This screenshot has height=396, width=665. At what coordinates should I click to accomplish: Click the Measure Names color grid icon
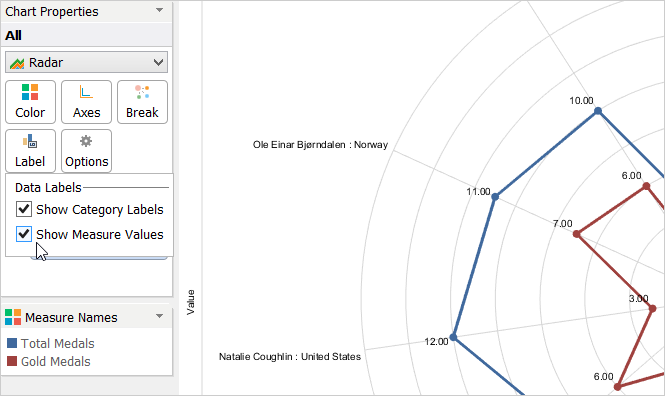[13, 317]
